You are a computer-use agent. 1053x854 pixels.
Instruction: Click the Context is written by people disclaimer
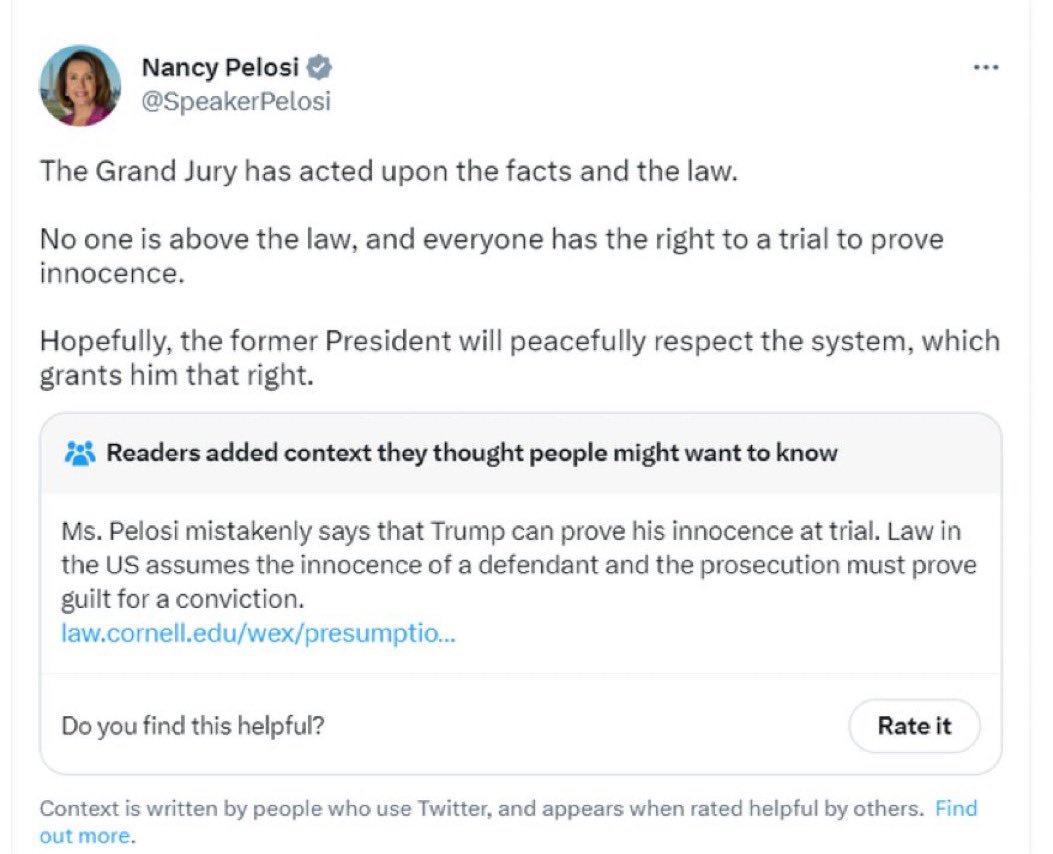(450, 808)
